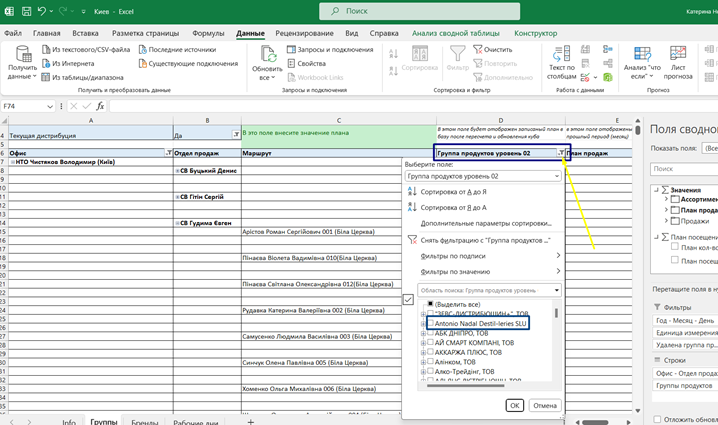
Task: Load data From Table/Range
Action: (82, 77)
